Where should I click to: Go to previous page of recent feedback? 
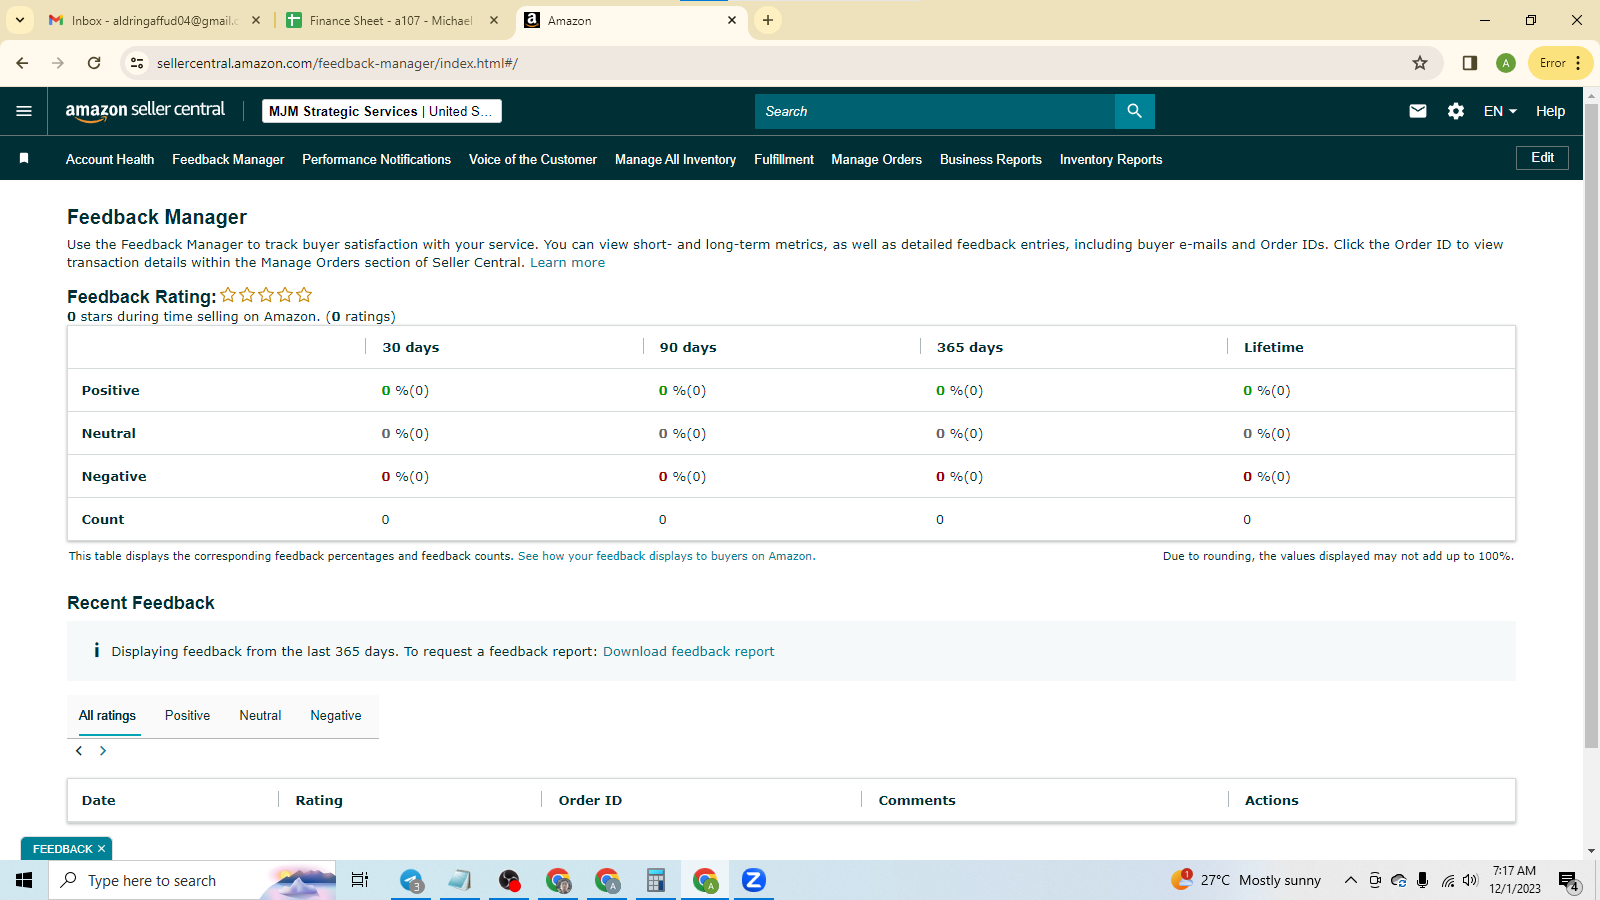[79, 751]
